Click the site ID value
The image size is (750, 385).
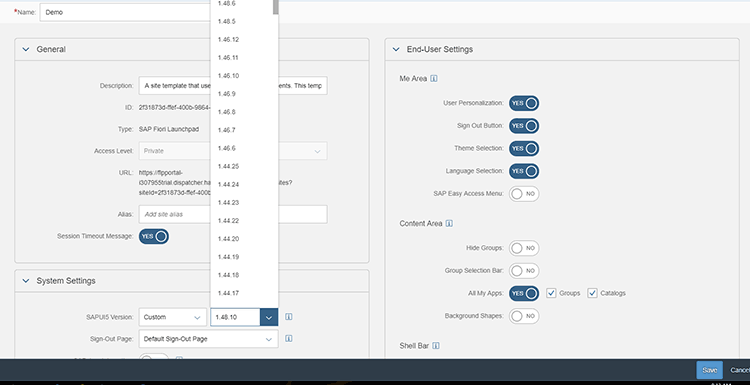pyautogui.click(x=175, y=108)
